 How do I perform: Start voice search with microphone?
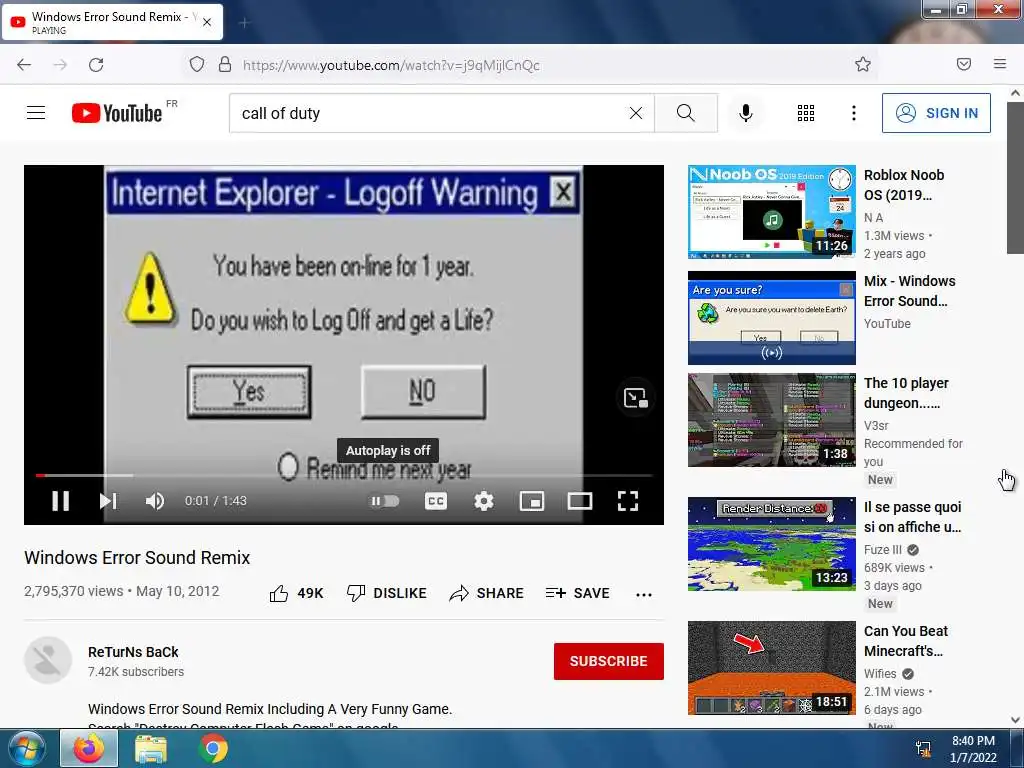(746, 113)
